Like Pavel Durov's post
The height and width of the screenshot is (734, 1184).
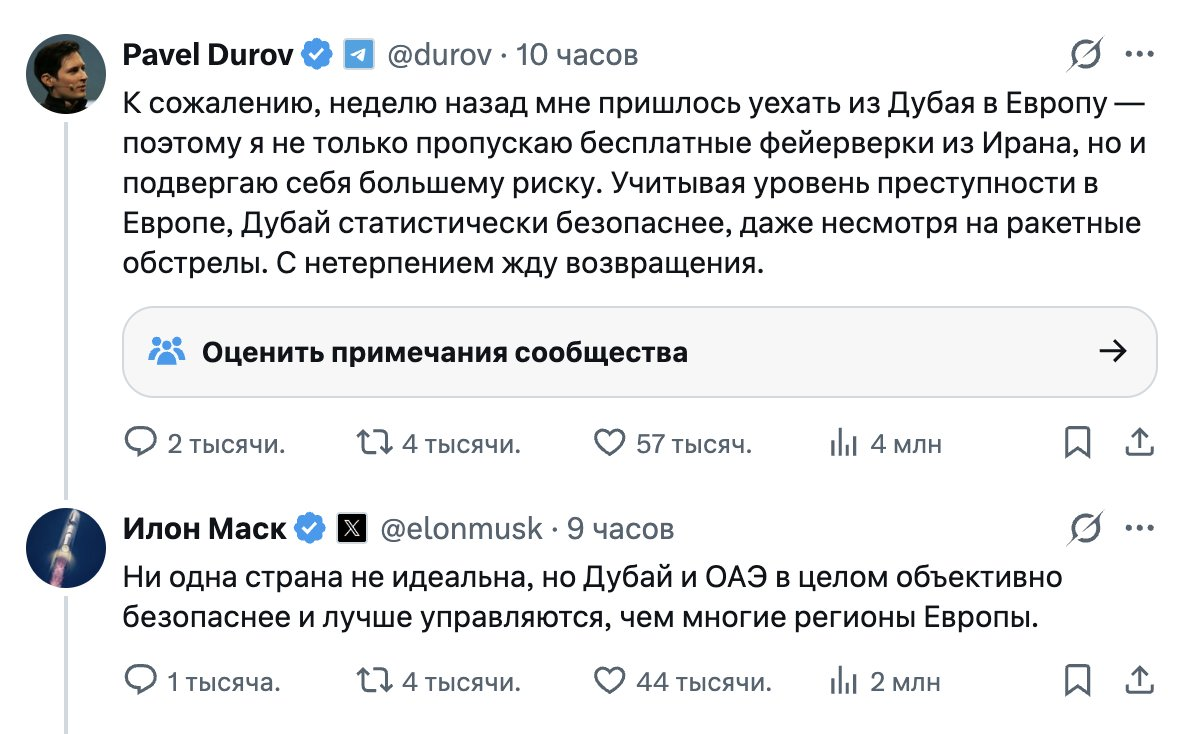(x=609, y=442)
